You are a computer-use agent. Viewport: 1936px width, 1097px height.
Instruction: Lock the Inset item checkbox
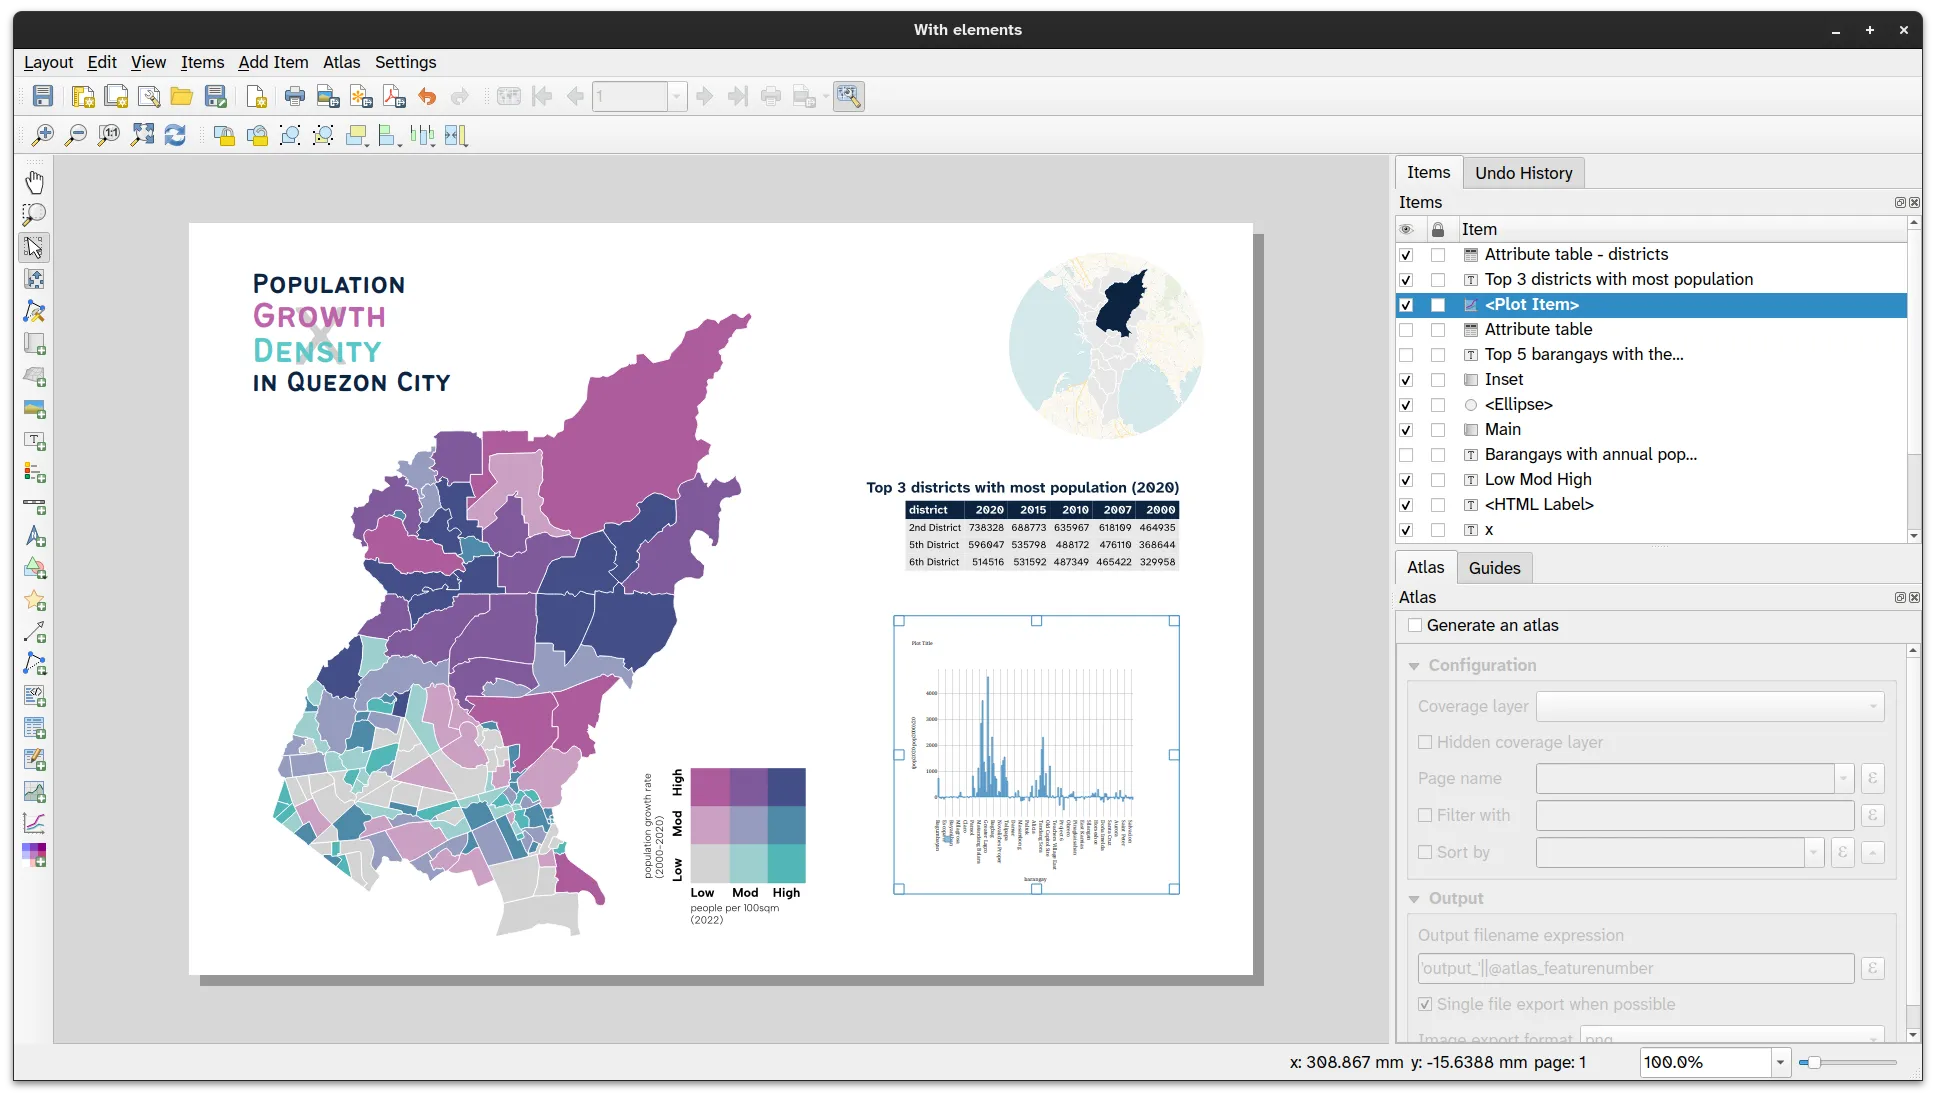1438,380
